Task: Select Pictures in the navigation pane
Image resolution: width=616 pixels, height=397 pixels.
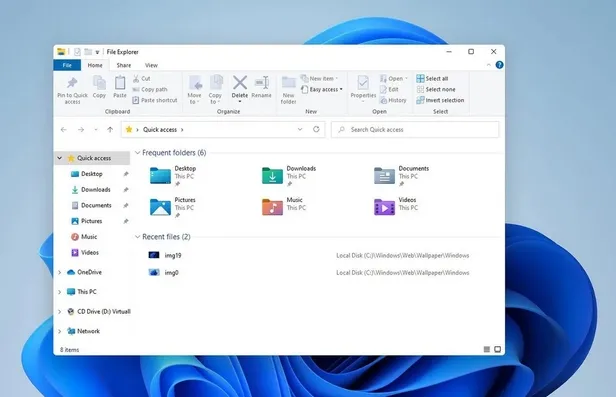Action: pyautogui.click(x=92, y=221)
